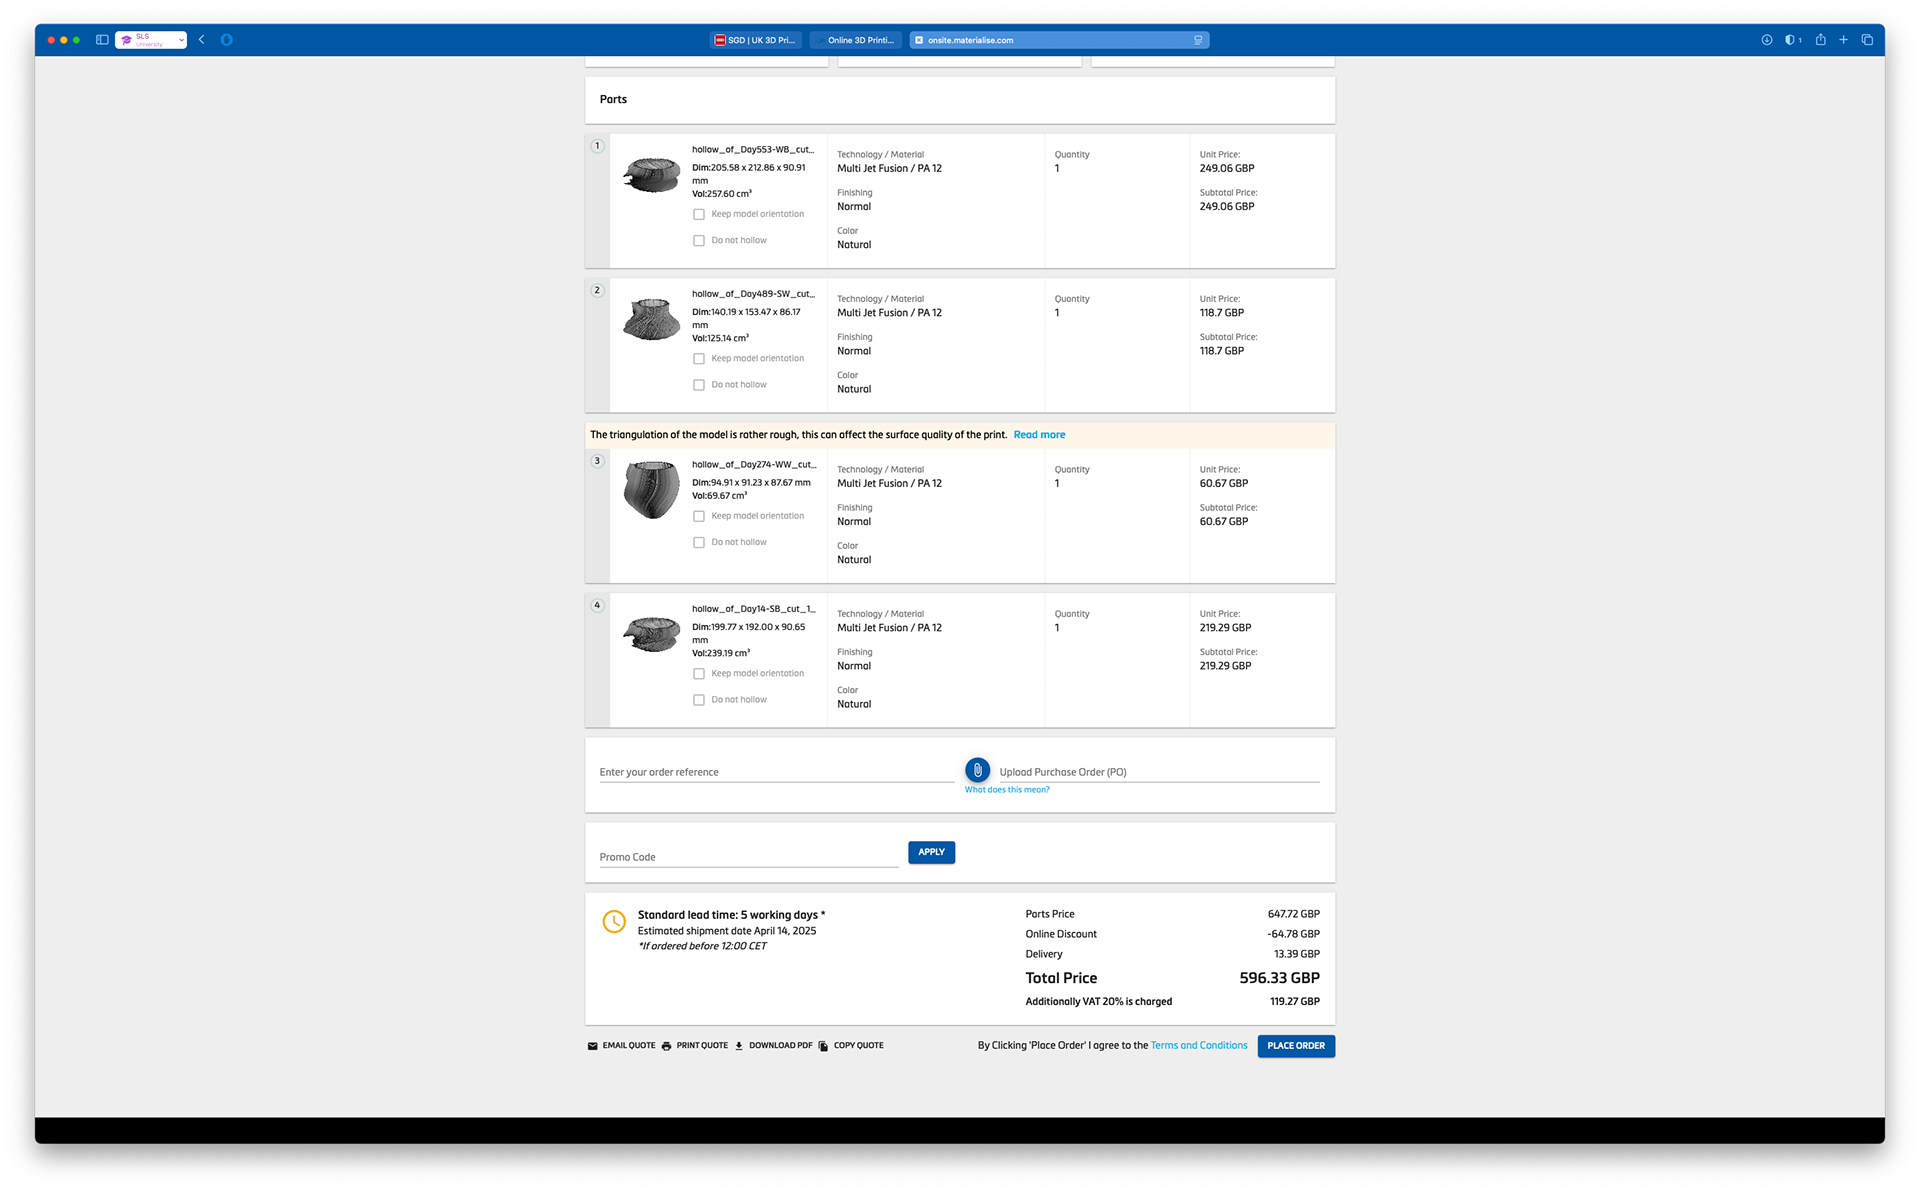Enable Keep model orientation for part 1

[699, 214]
